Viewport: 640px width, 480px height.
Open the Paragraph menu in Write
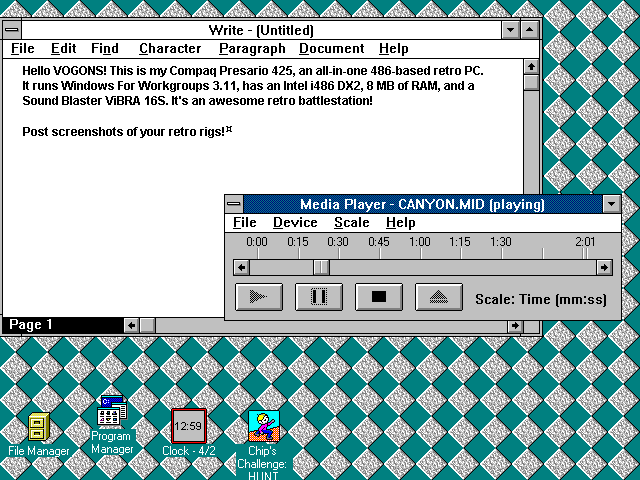[x=252, y=49]
